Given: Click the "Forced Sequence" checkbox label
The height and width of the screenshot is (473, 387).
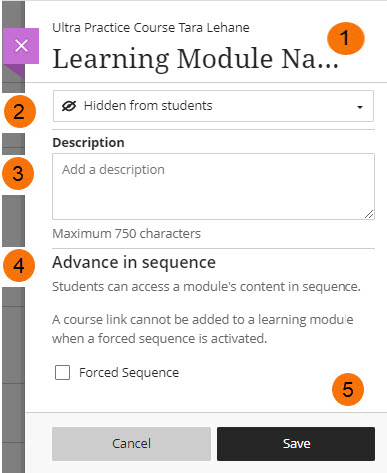Looking at the screenshot, I should (x=129, y=372).
